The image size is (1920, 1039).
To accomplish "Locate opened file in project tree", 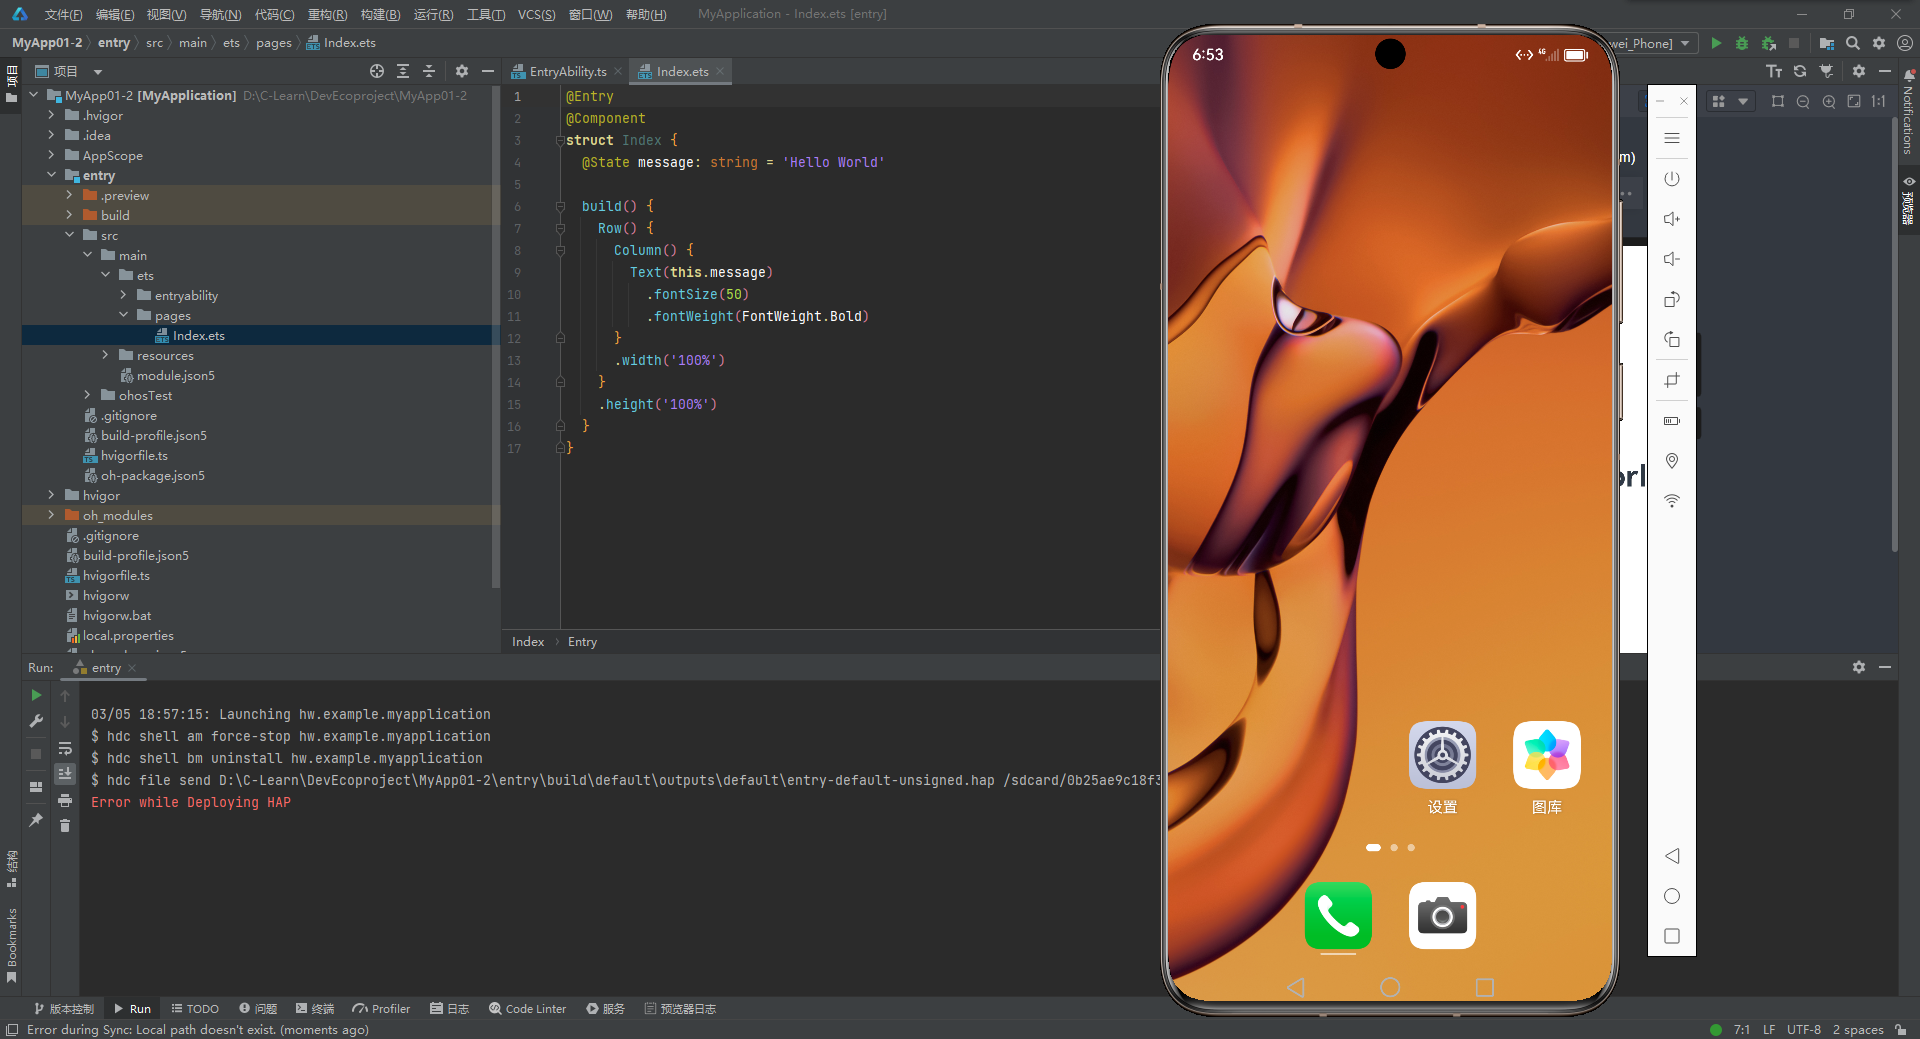I will coord(377,71).
